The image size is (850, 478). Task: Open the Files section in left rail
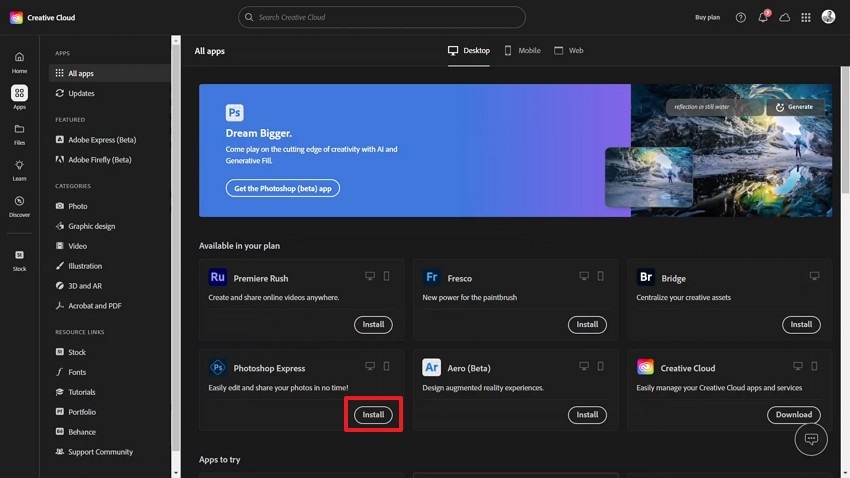click(20, 134)
